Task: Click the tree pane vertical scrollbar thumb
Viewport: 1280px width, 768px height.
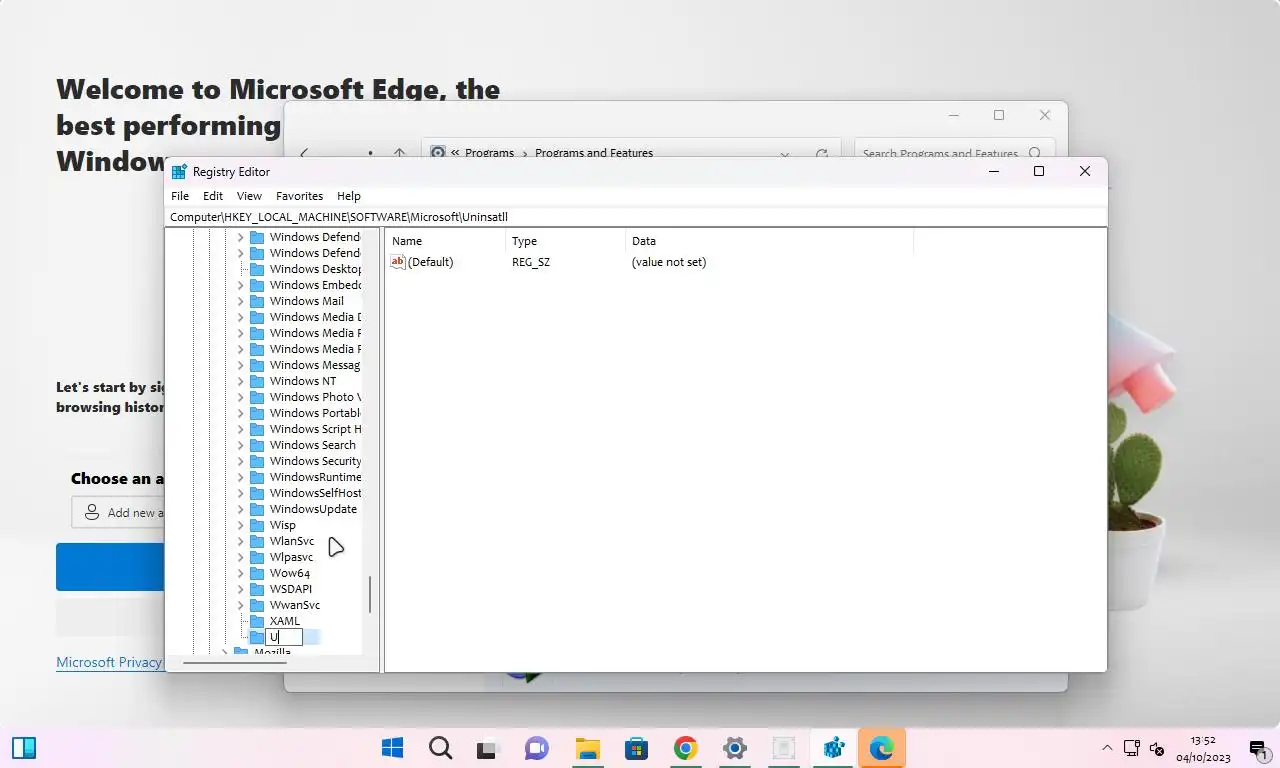Action: click(x=370, y=594)
